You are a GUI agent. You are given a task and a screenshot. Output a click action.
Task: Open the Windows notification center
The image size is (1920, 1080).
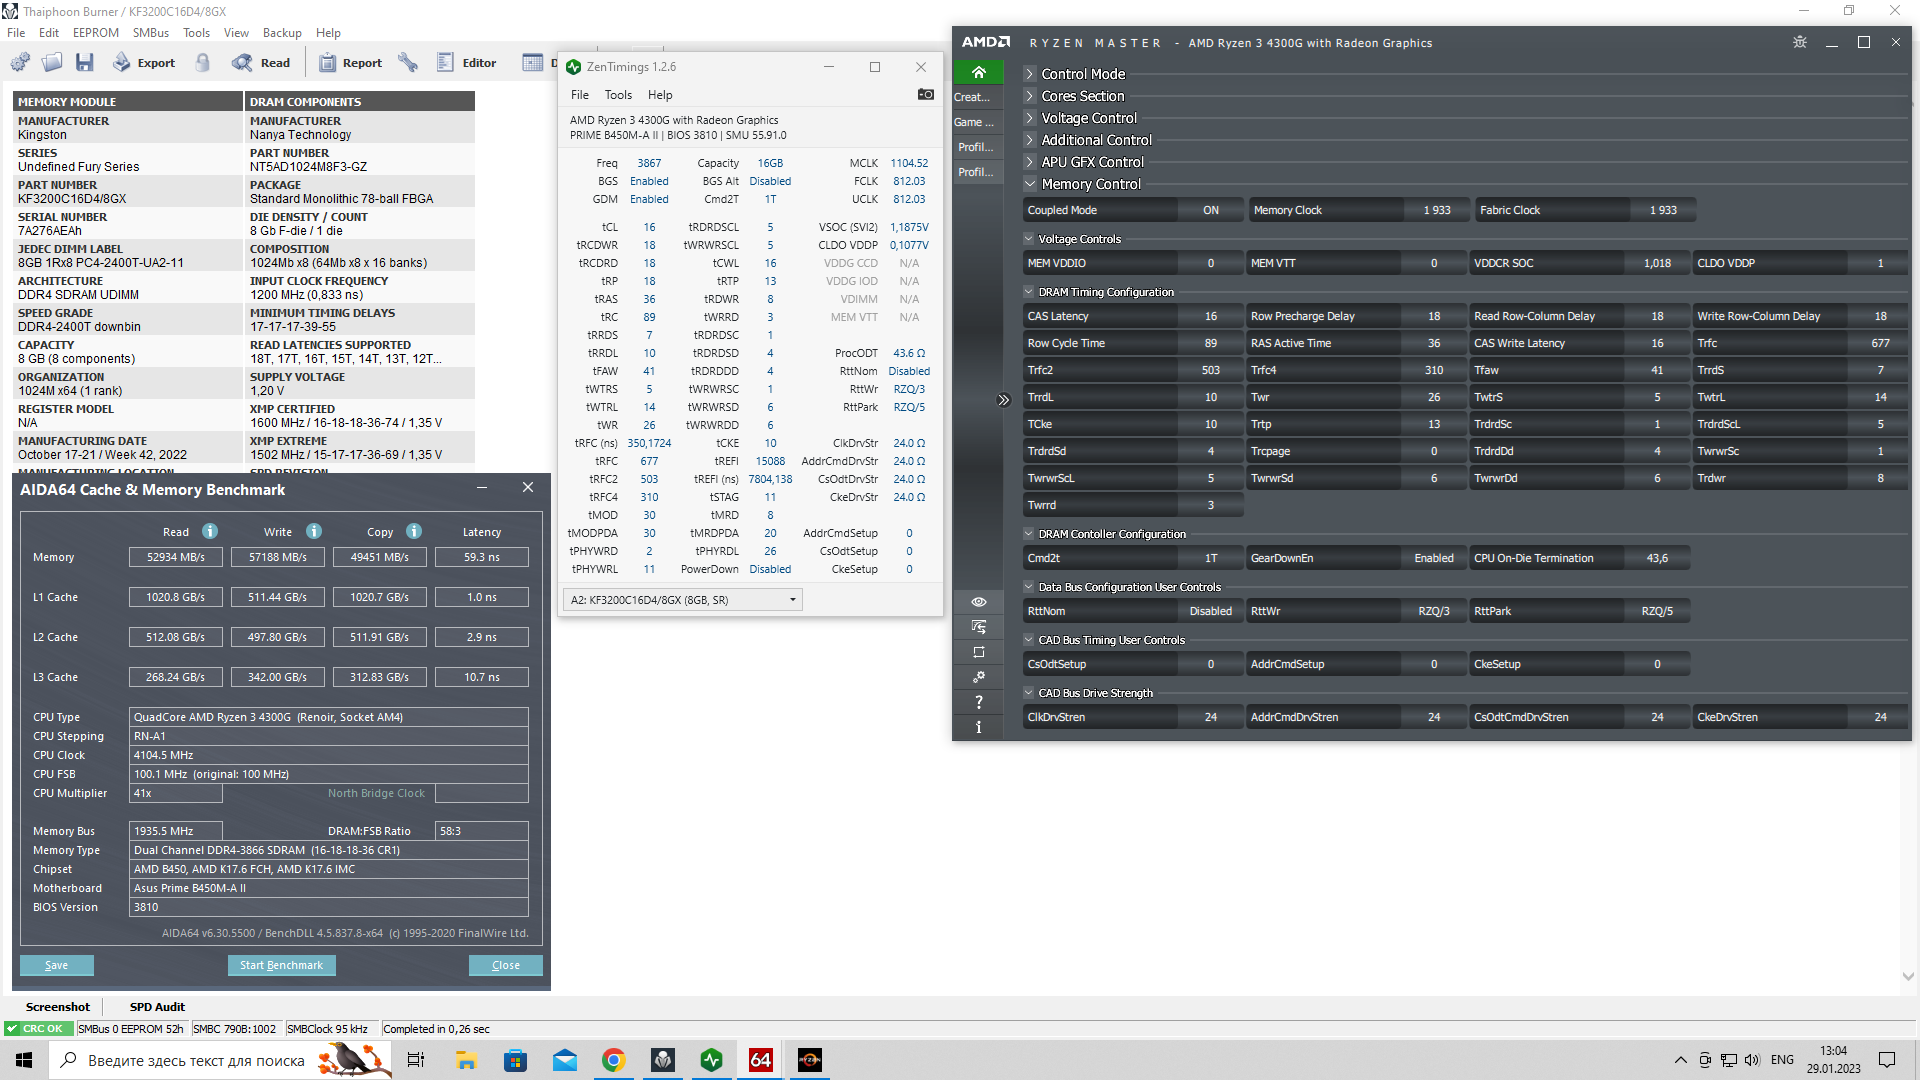[x=1887, y=1060]
